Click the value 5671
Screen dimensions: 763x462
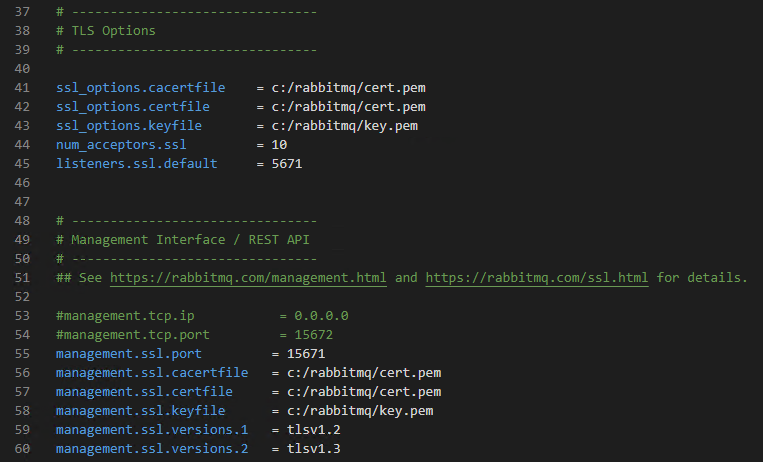286,163
